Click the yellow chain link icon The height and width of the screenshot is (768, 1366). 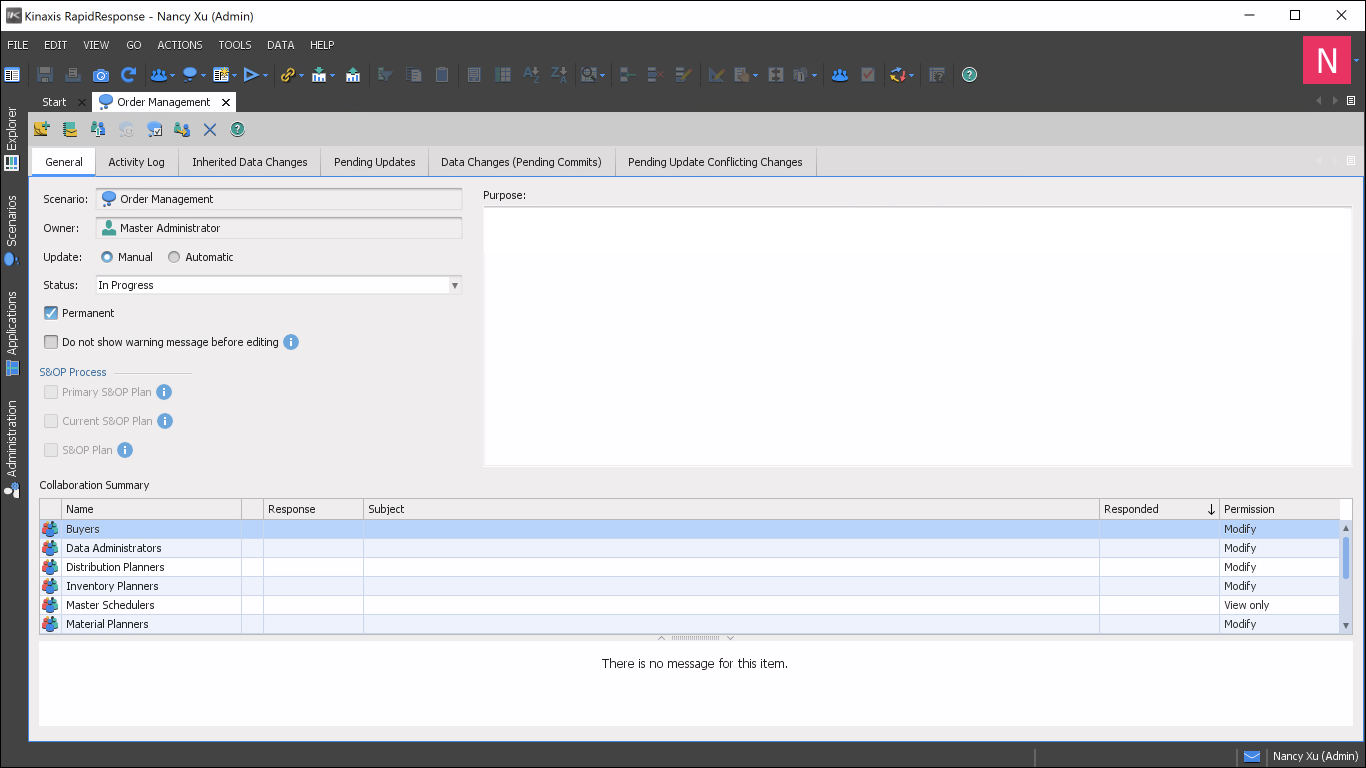[x=287, y=75]
